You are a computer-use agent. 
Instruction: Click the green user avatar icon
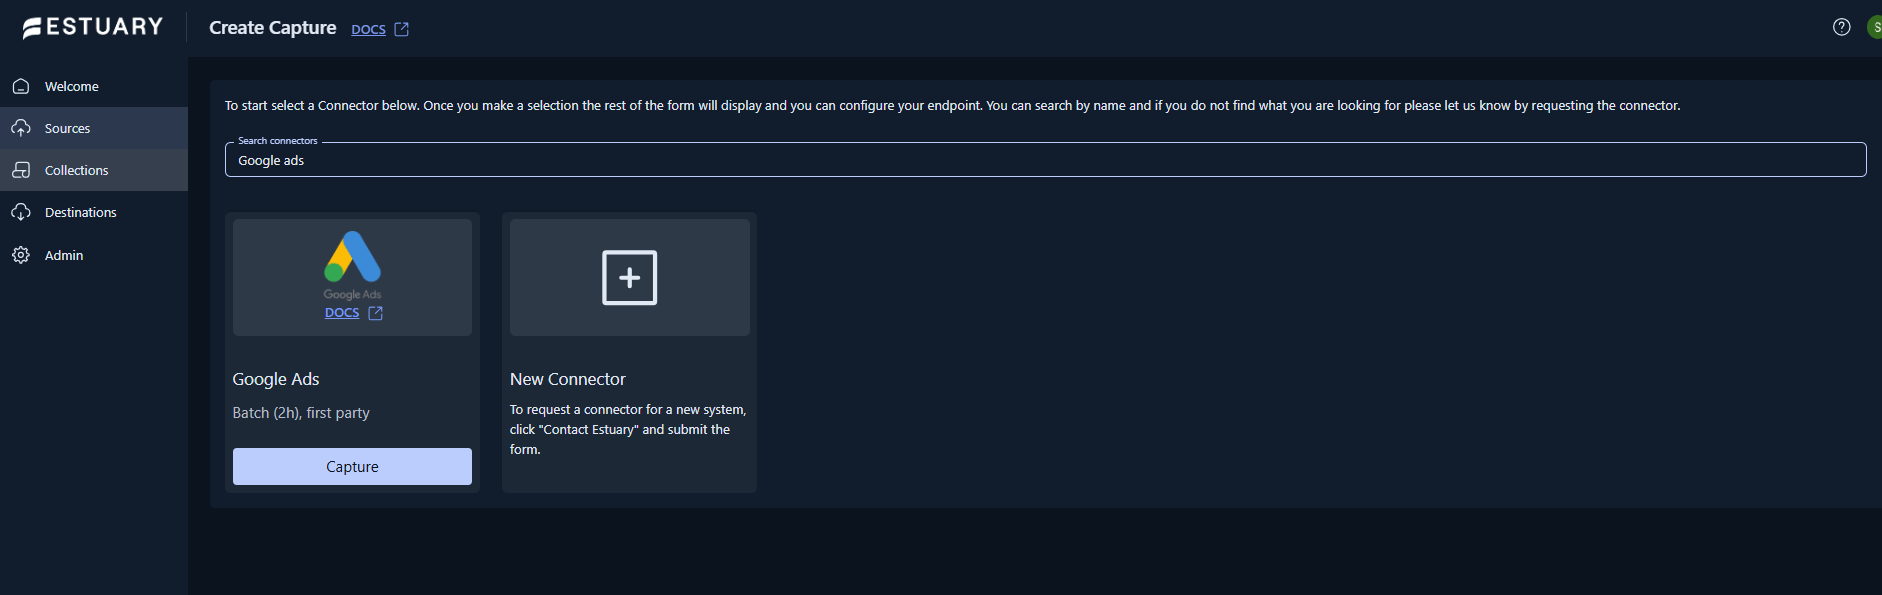[1875, 27]
